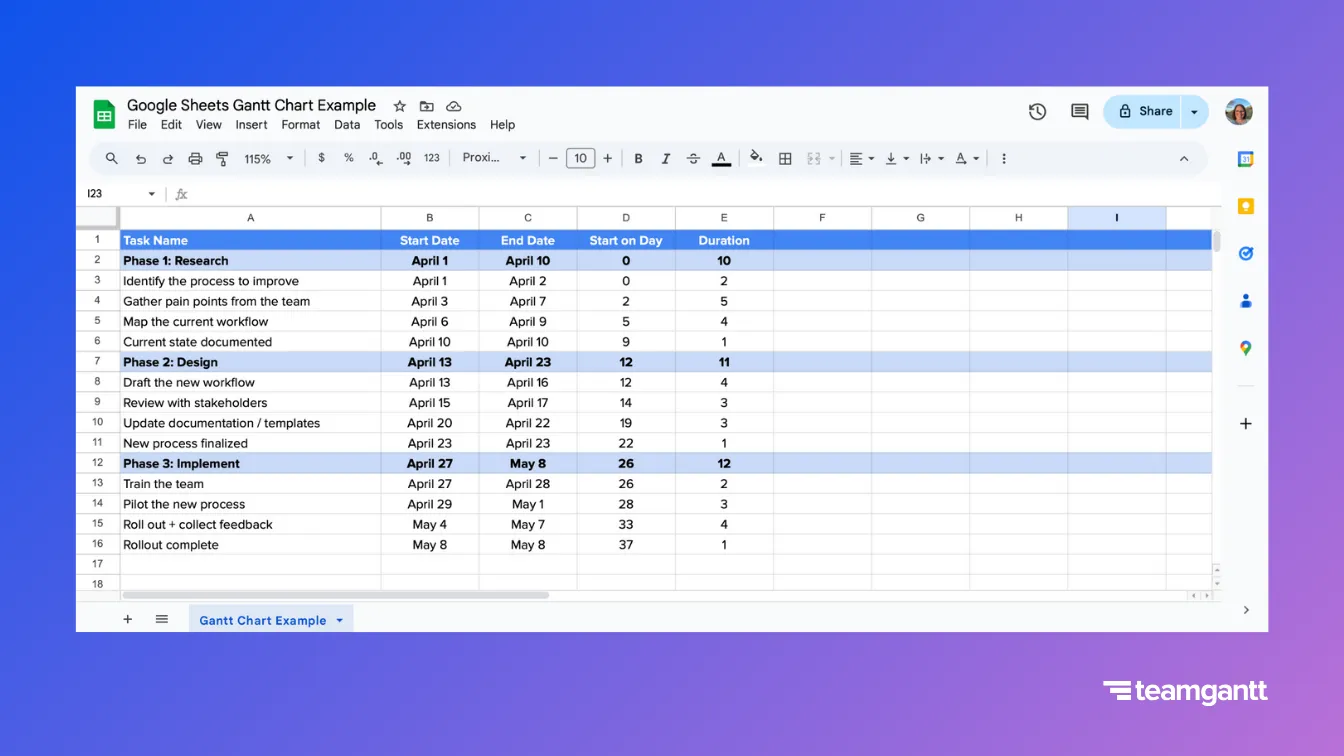Open the Borders tool

pos(785,158)
